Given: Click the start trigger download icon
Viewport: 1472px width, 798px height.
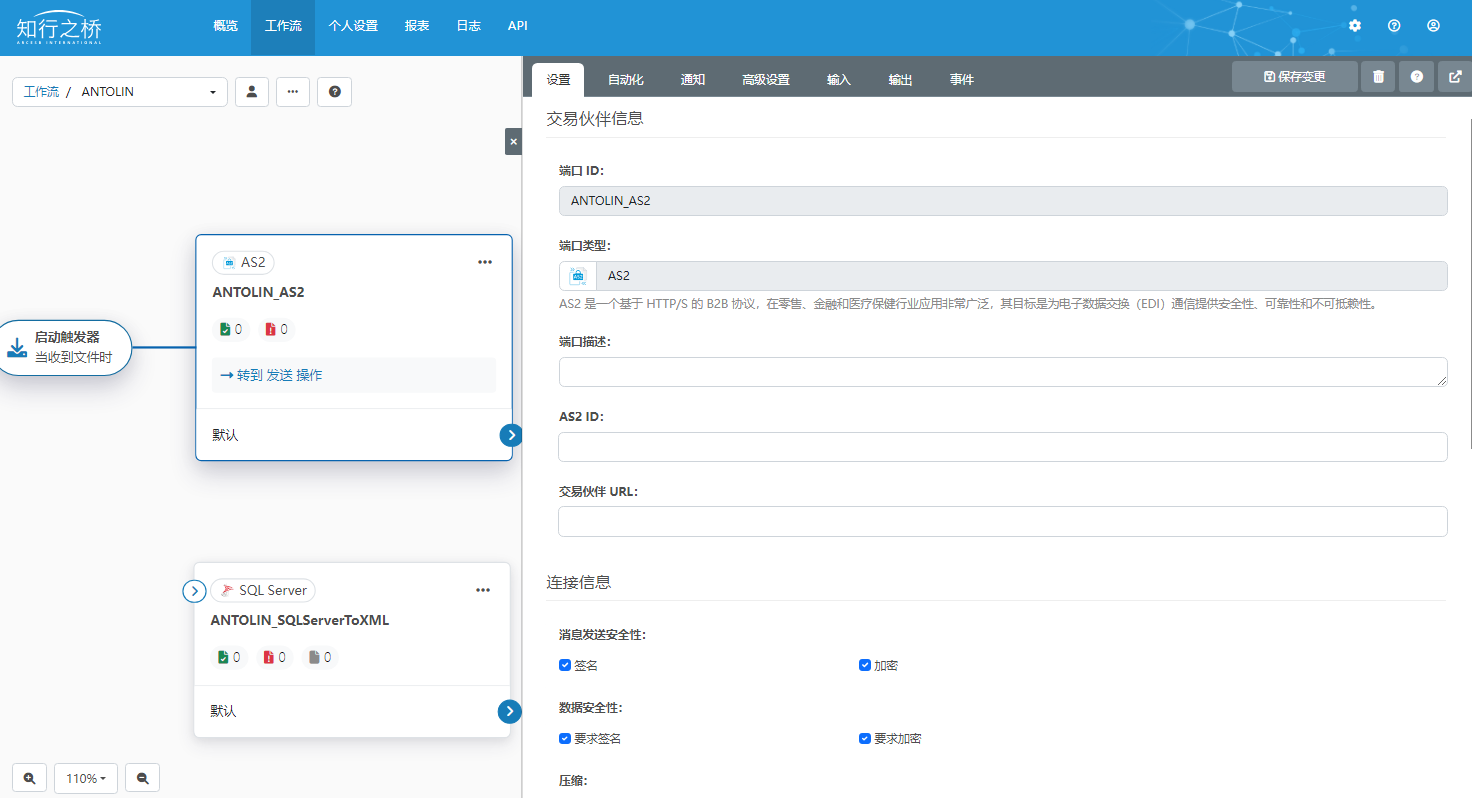Looking at the screenshot, I should (x=17, y=348).
